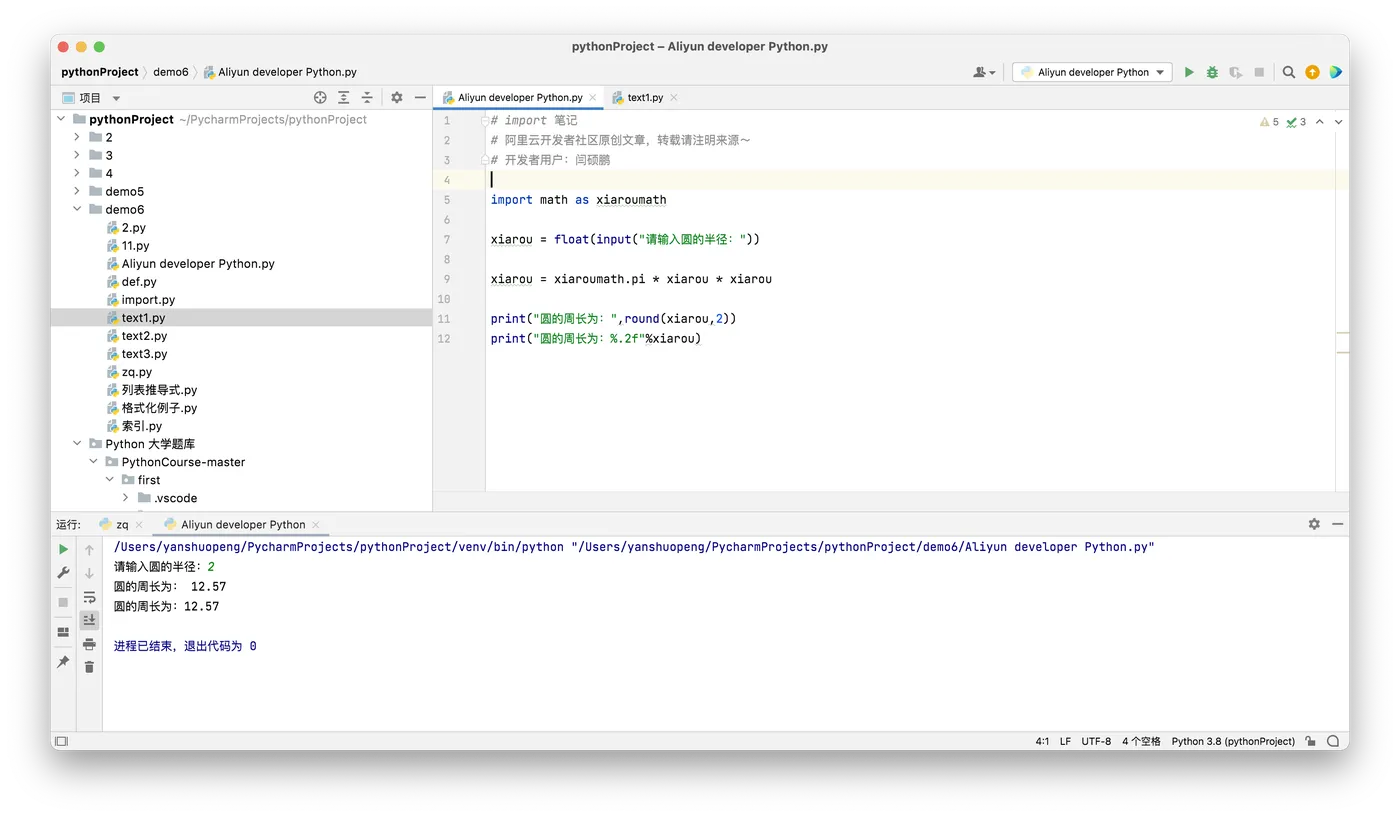The width and height of the screenshot is (1400, 817).
Task: Expand the .vscode folder
Action: click(125, 497)
